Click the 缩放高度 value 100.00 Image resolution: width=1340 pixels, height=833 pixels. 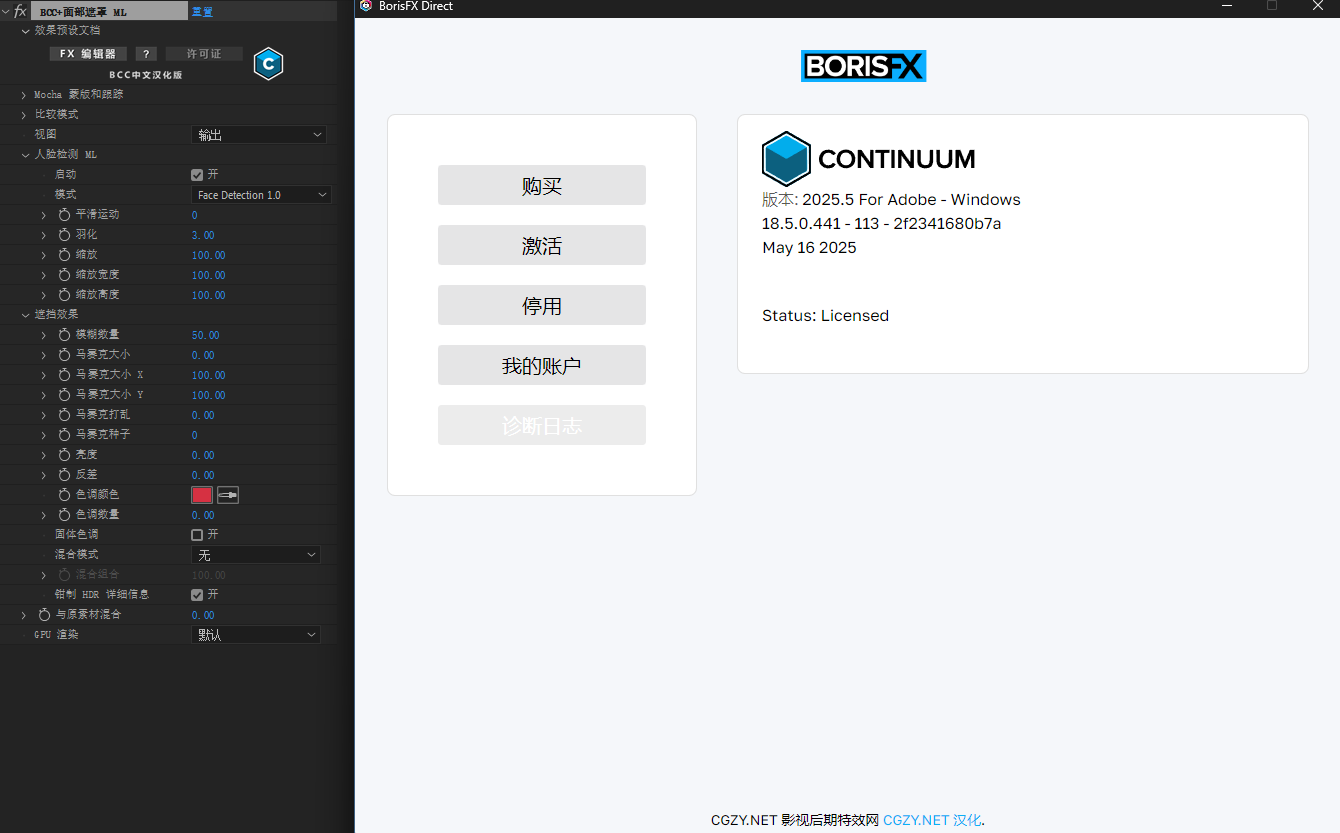[209, 295]
